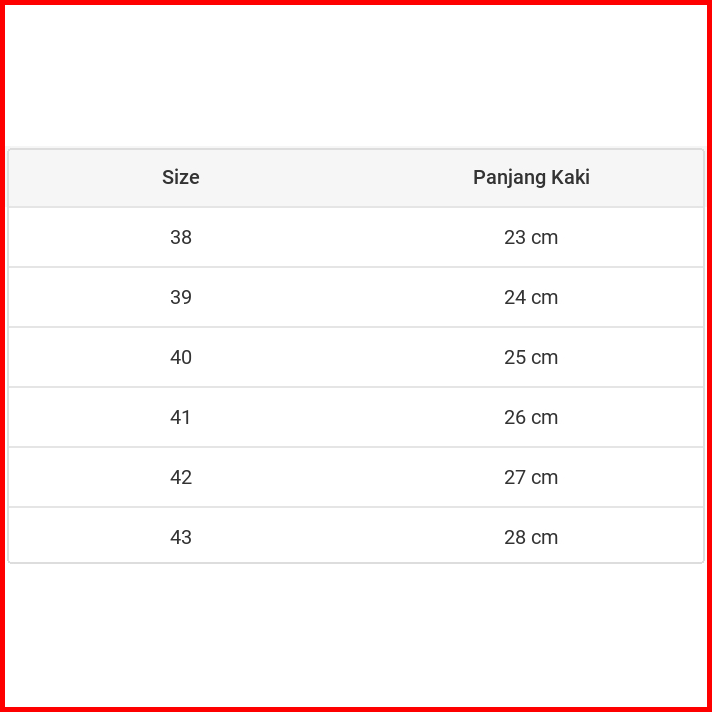Screen dimensions: 712x712
Task: Select the size 41 cell
Action: click(x=181, y=418)
